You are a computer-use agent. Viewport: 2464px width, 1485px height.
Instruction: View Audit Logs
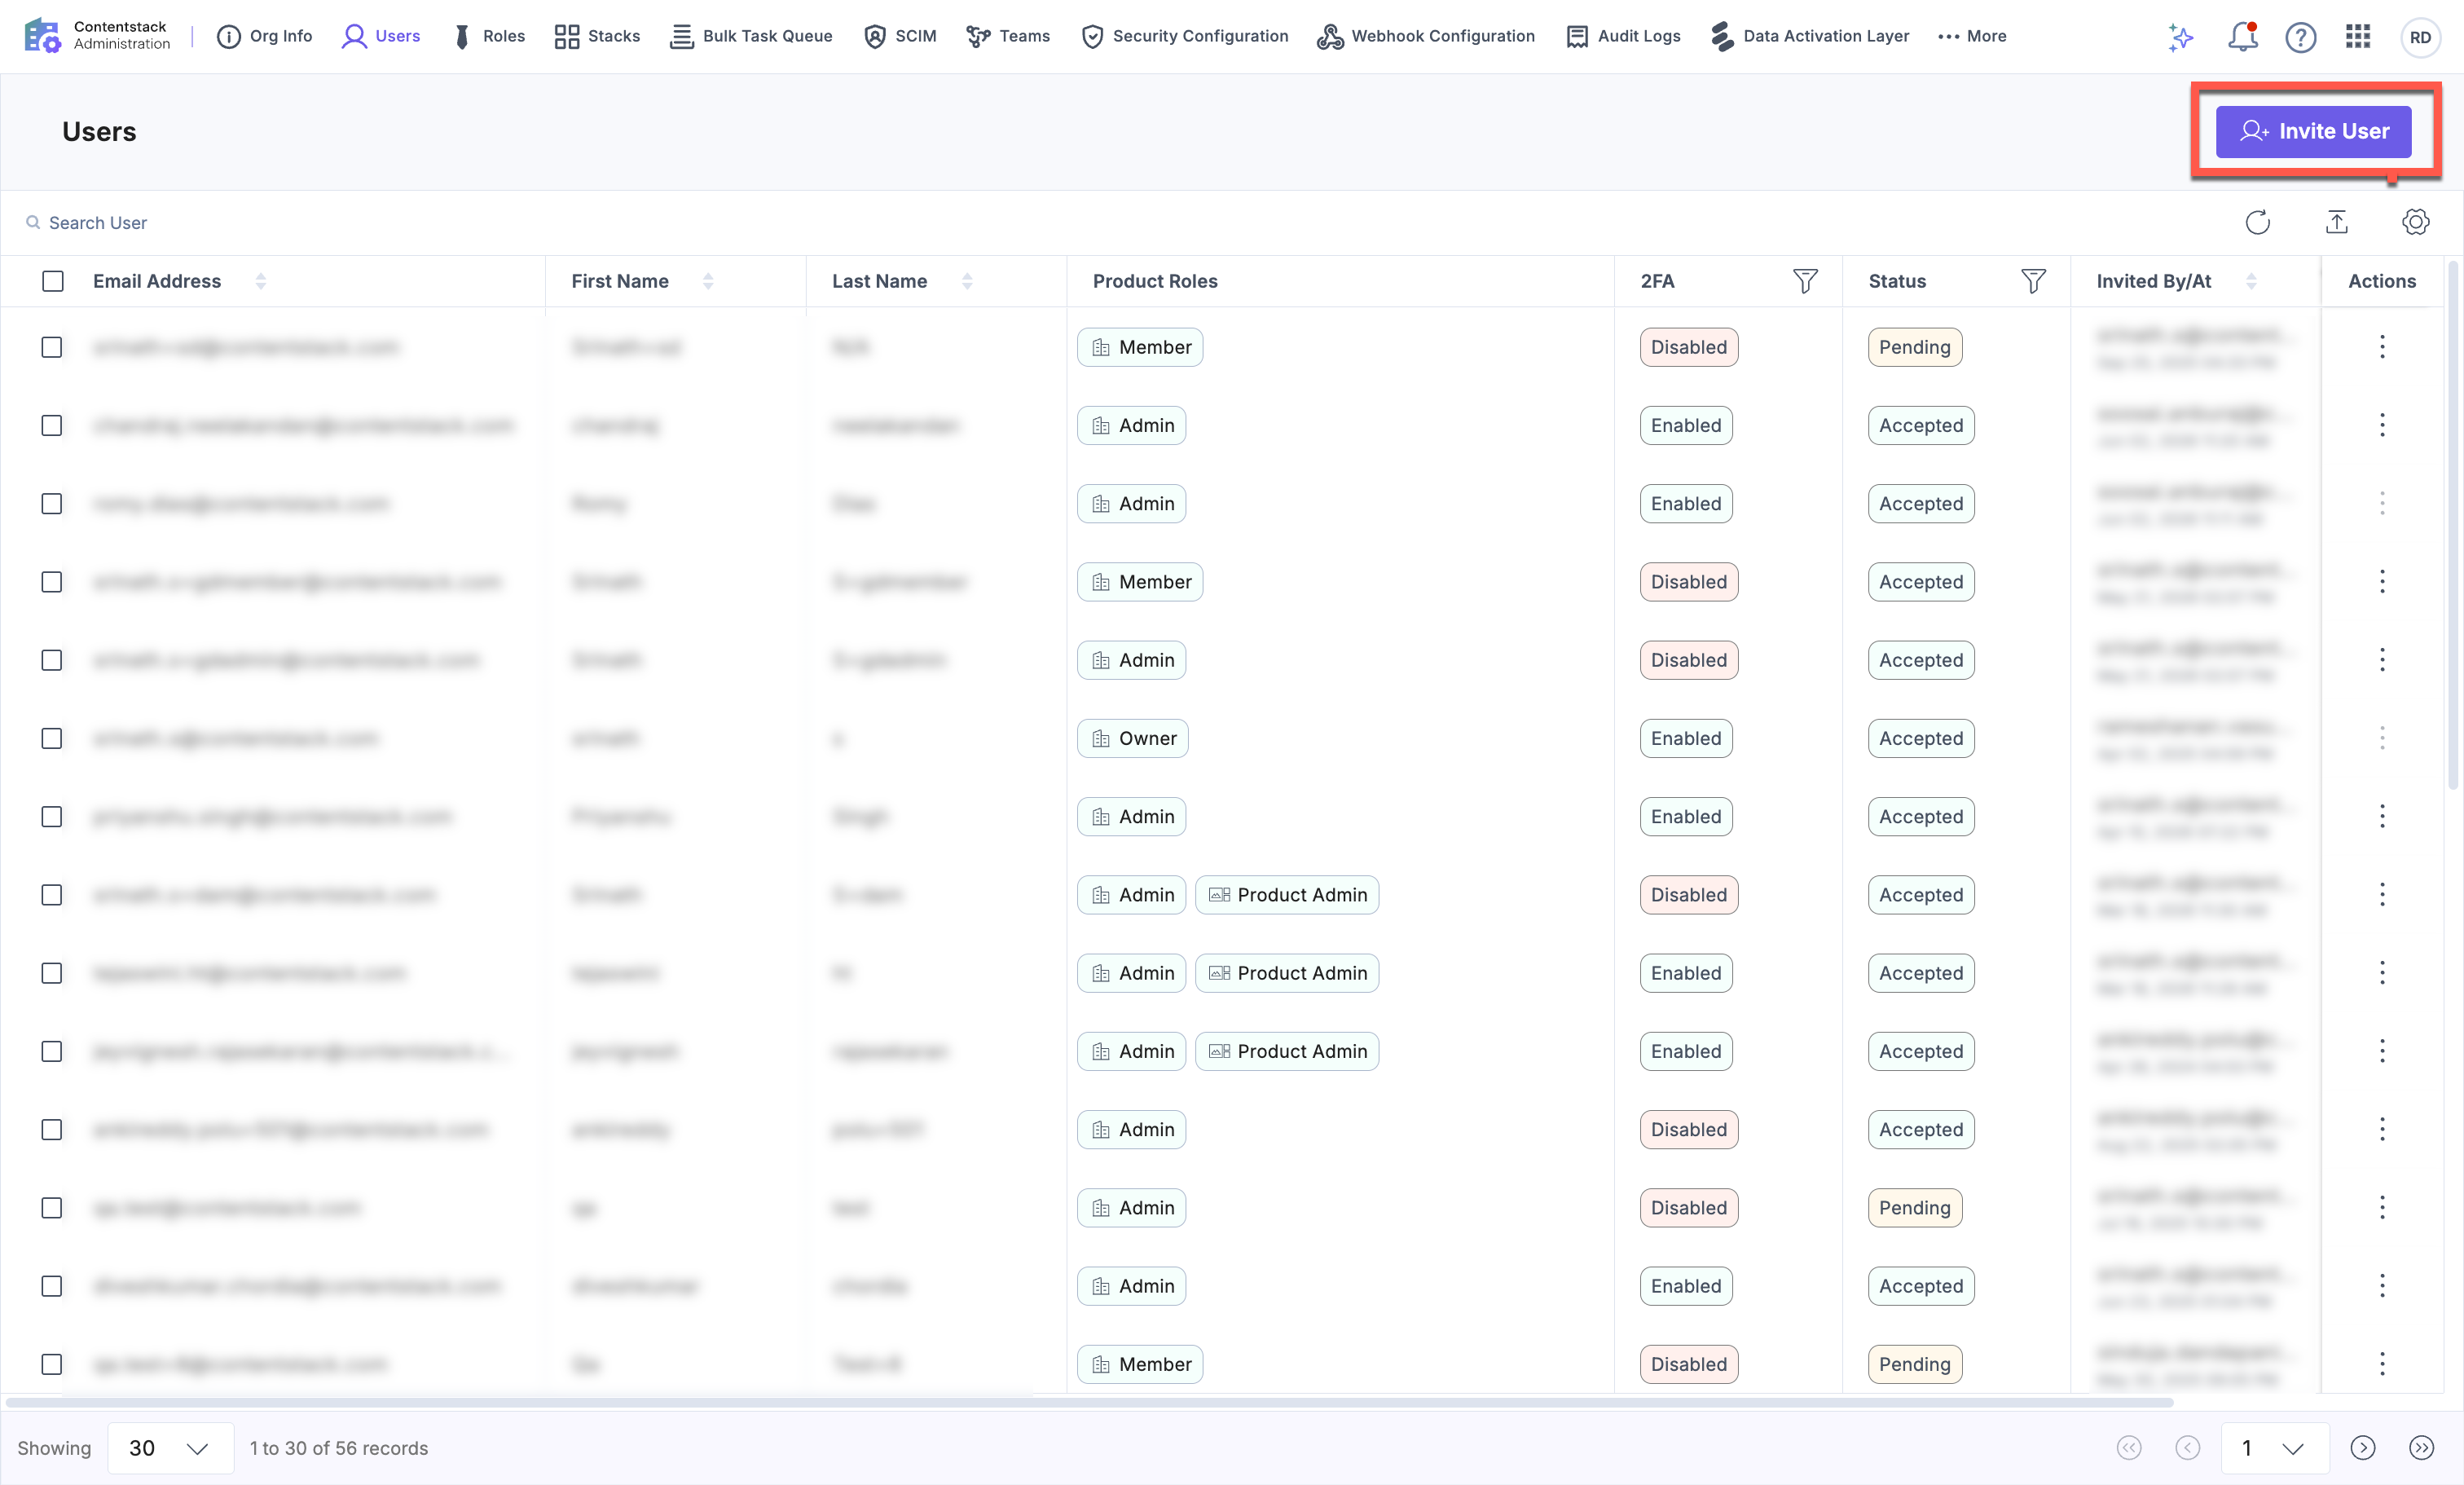pyautogui.click(x=1623, y=36)
